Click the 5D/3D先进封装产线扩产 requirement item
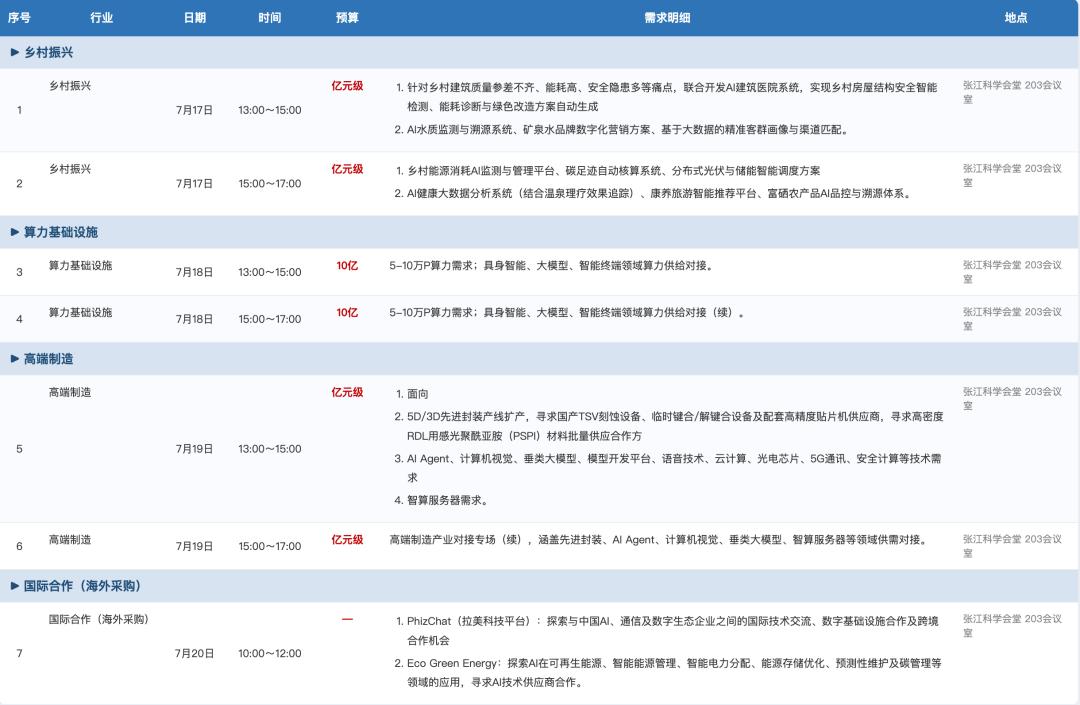 675,426
